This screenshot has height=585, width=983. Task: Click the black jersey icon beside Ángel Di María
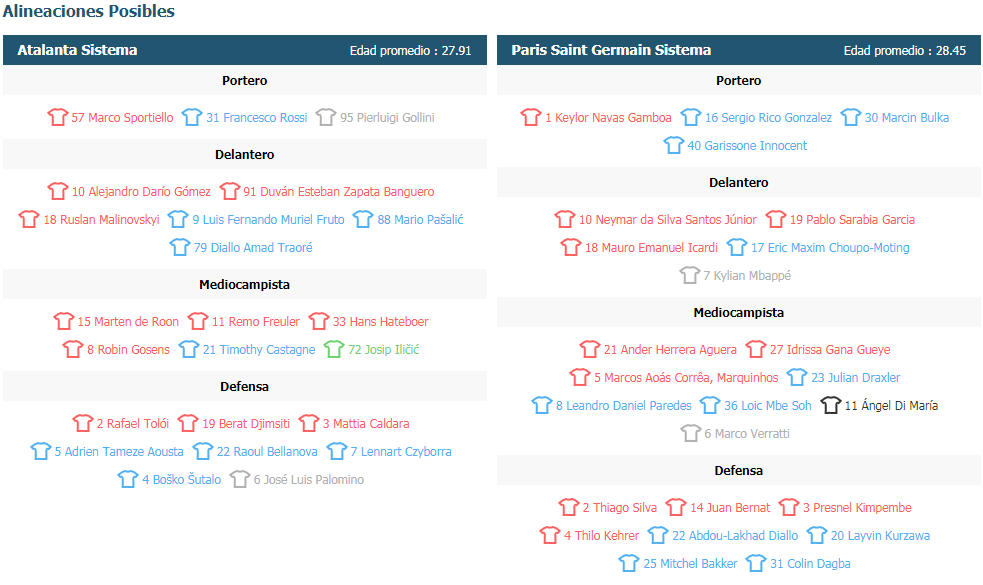[x=831, y=405]
